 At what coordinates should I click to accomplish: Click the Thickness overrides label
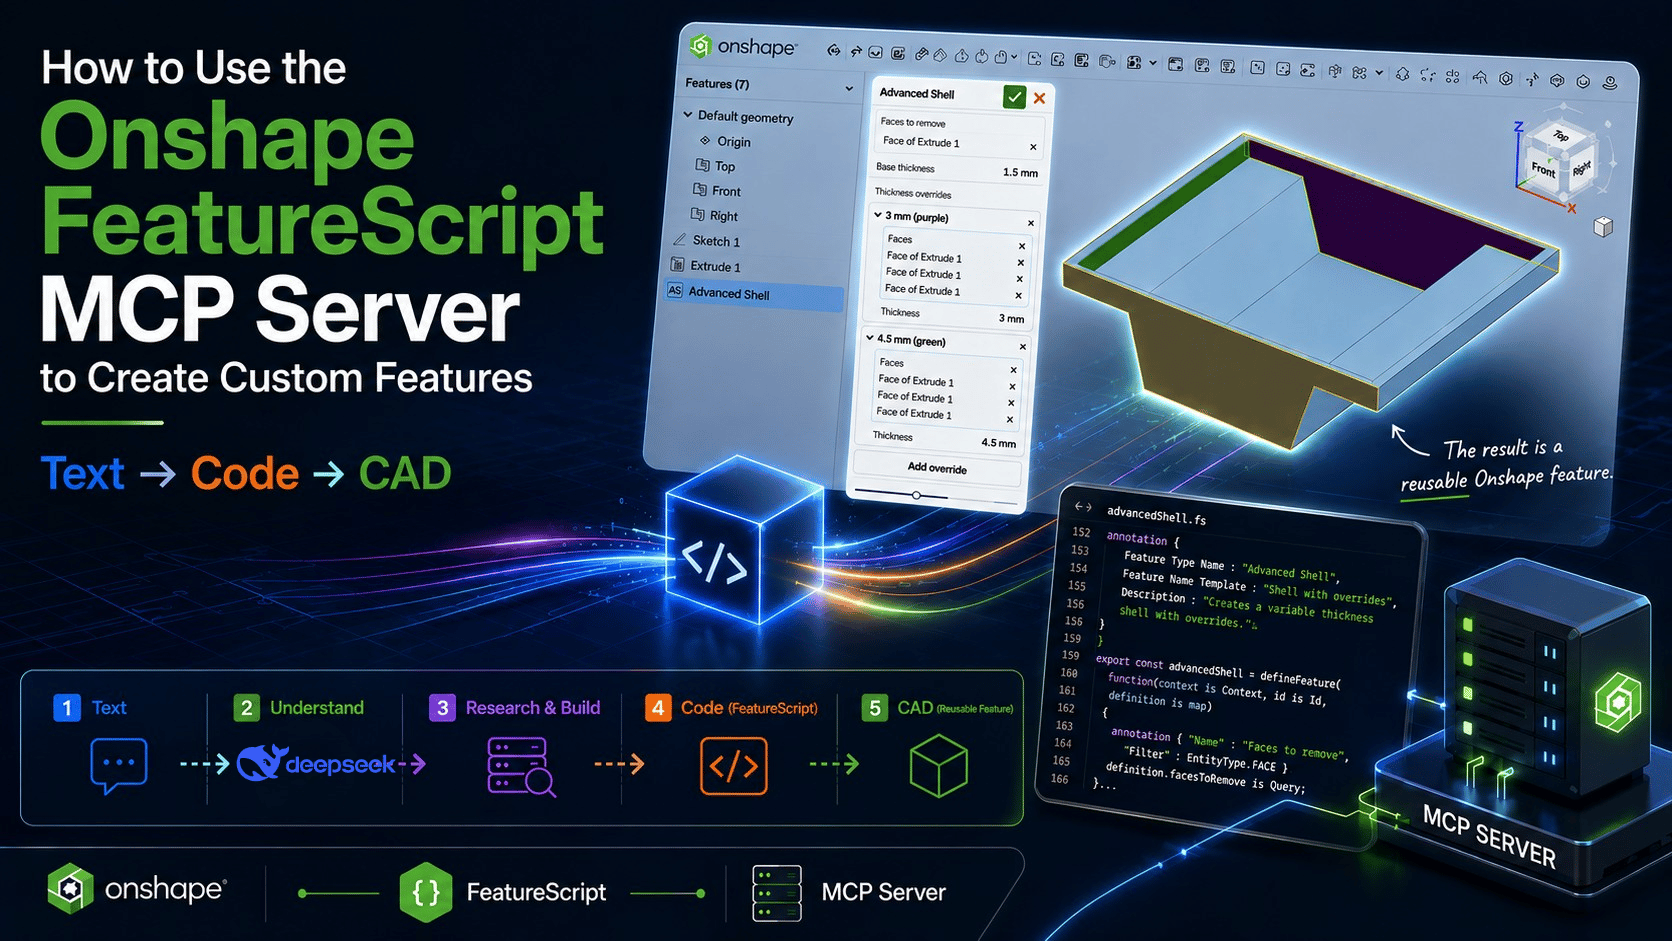coord(913,193)
